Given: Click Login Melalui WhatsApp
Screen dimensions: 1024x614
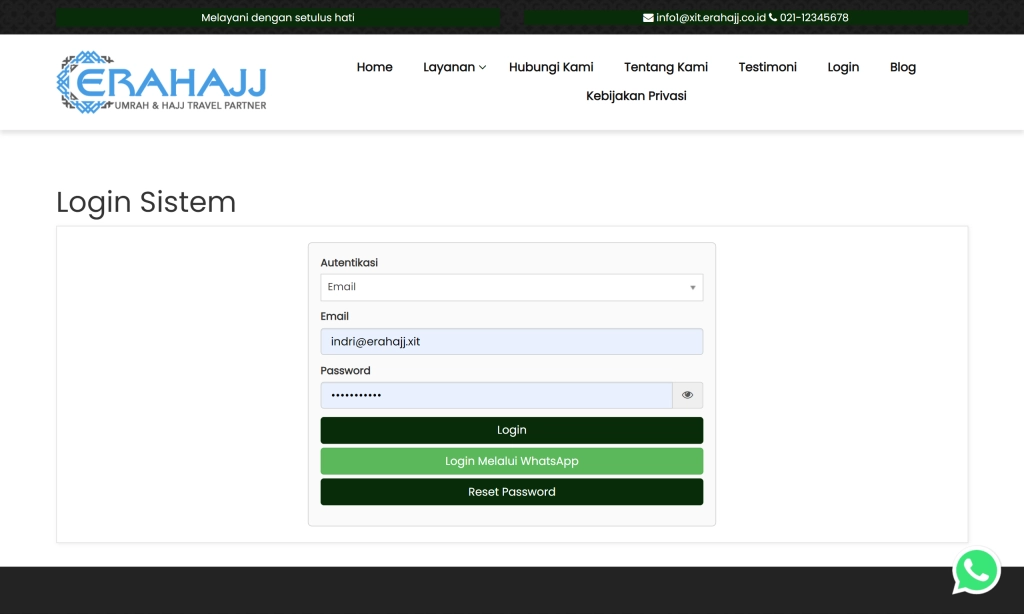Looking at the screenshot, I should pos(511,461).
